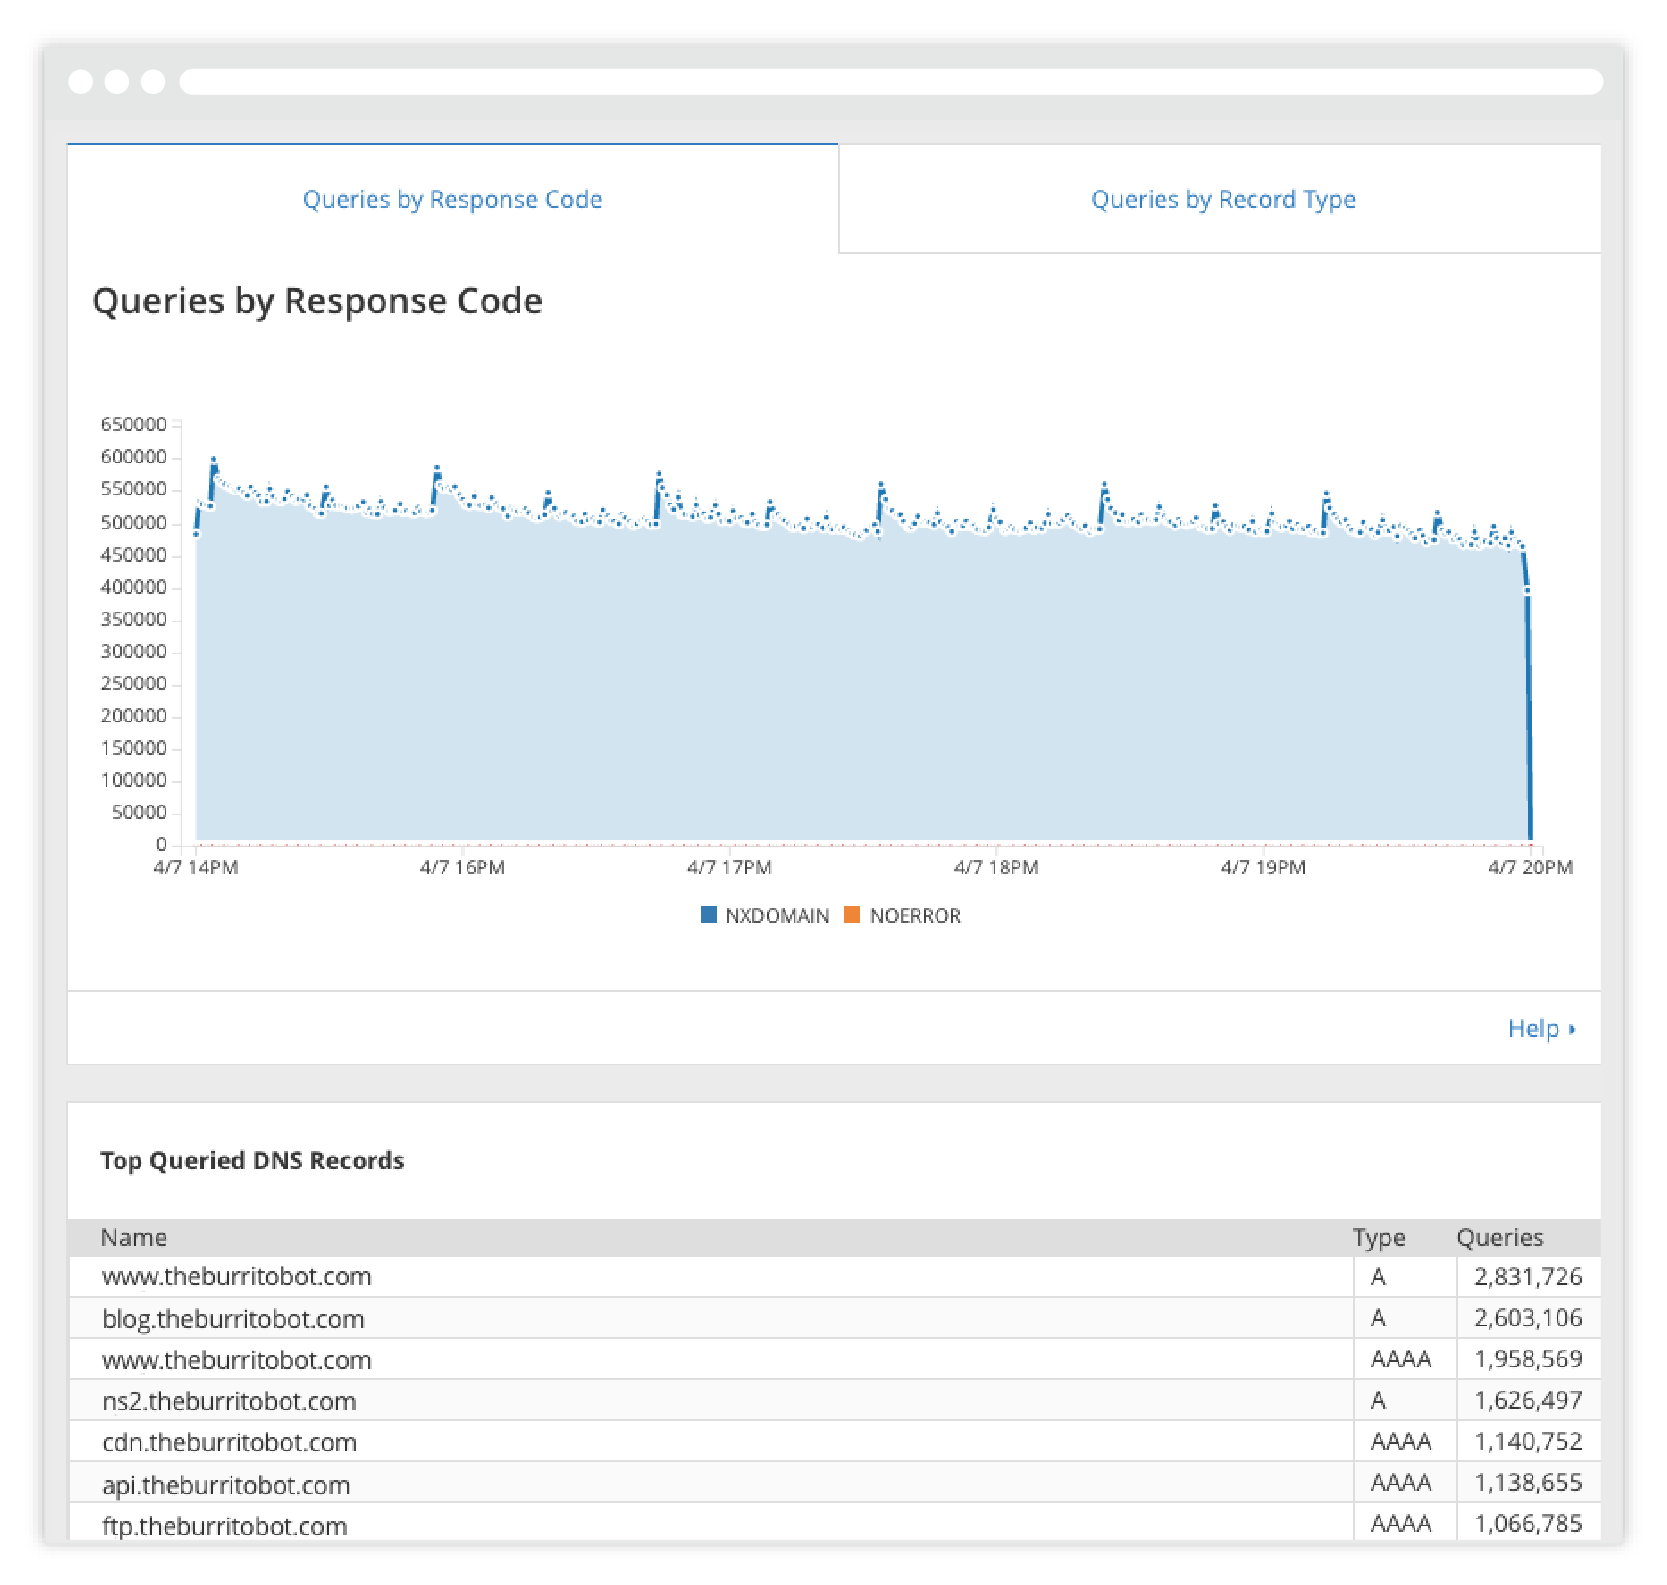Click the browser address bar
The height and width of the screenshot is (1585, 1667).
click(890, 82)
